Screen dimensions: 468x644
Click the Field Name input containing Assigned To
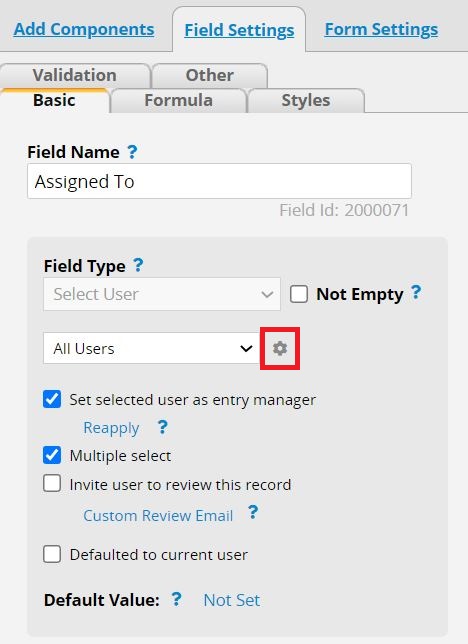tap(219, 181)
